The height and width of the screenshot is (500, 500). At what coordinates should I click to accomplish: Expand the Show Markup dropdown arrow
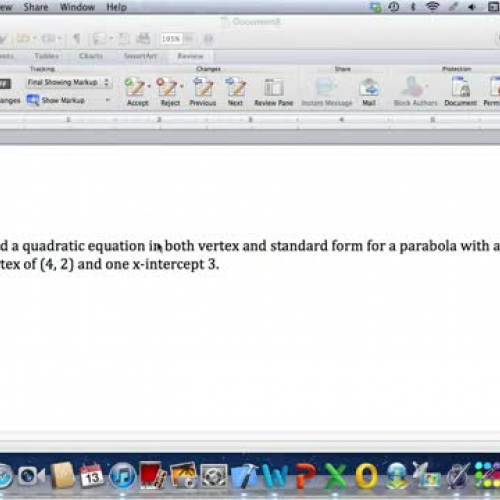(x=107, y=100)
